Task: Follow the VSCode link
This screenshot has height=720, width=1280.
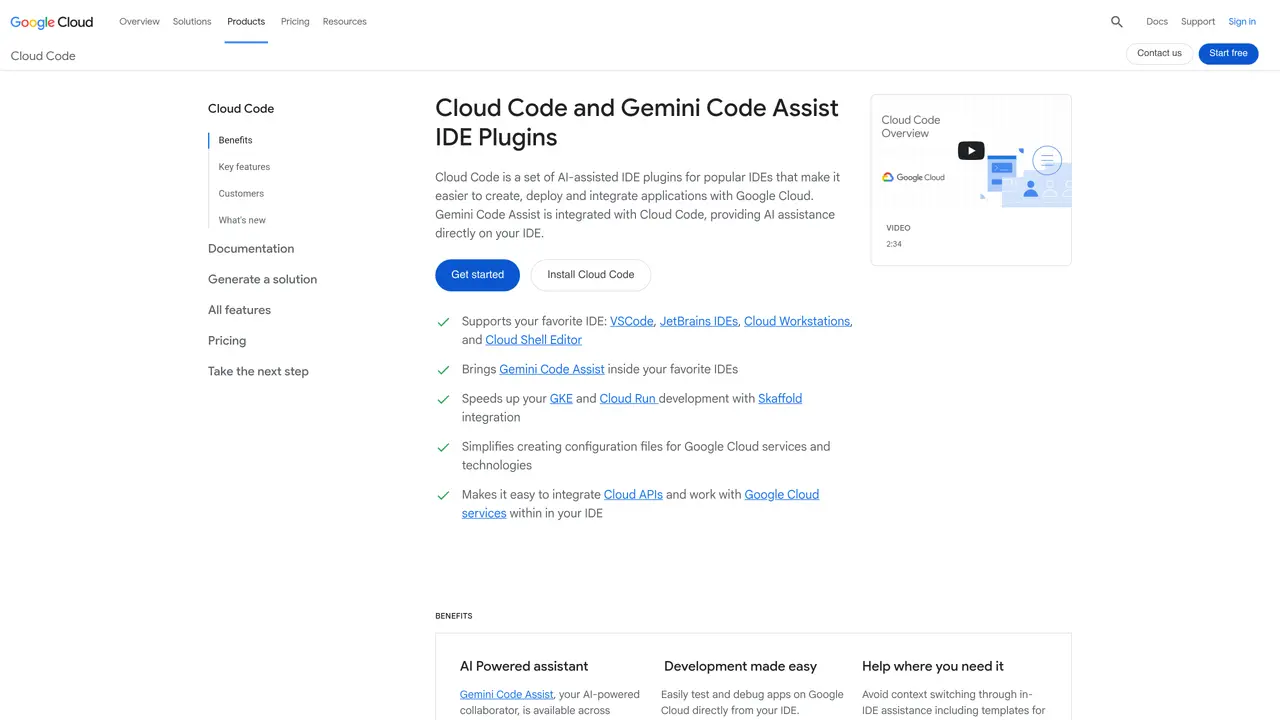Action: (632, 321)
